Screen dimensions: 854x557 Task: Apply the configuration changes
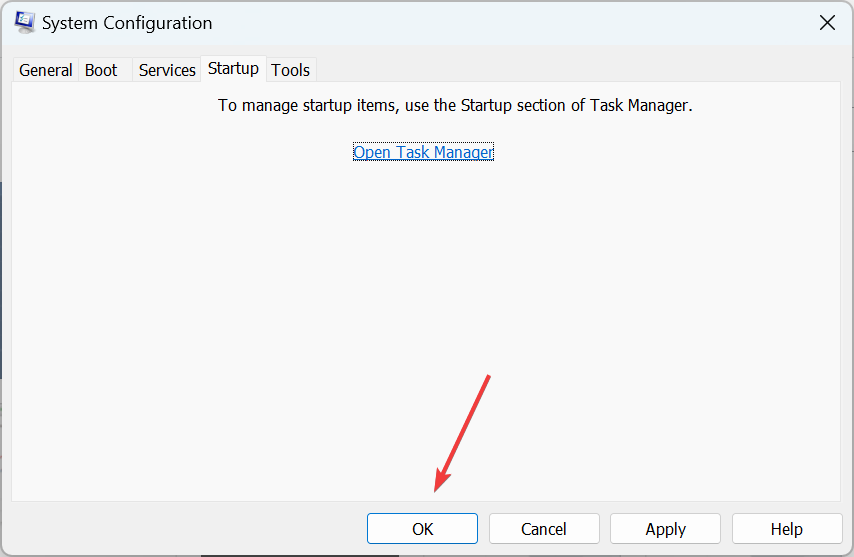(x=665, y=529)
